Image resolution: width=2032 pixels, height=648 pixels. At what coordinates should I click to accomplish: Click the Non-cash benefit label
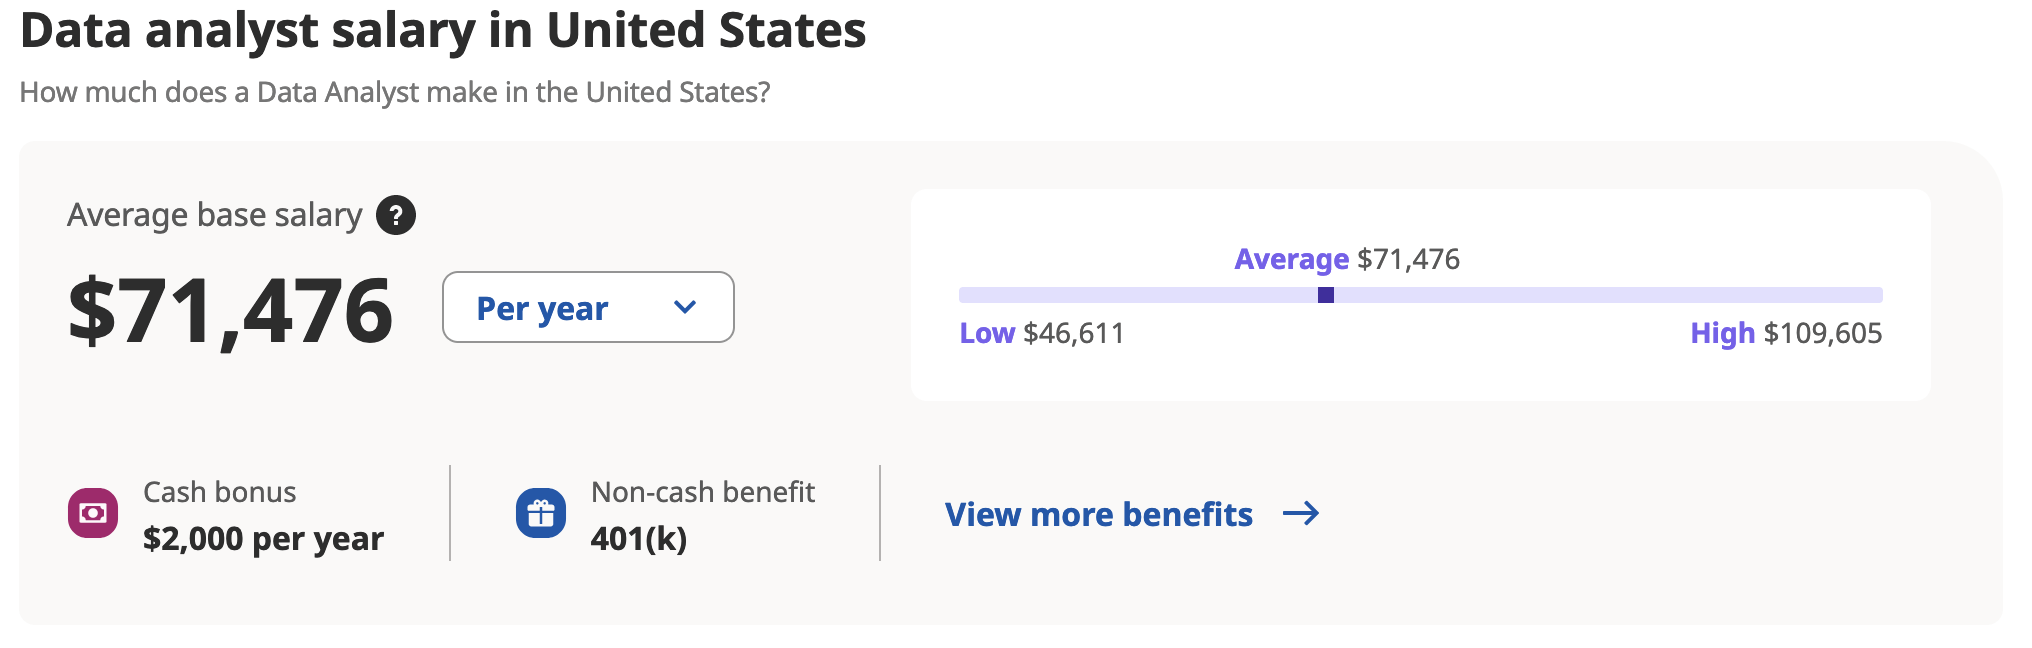(x=703, y=492)
